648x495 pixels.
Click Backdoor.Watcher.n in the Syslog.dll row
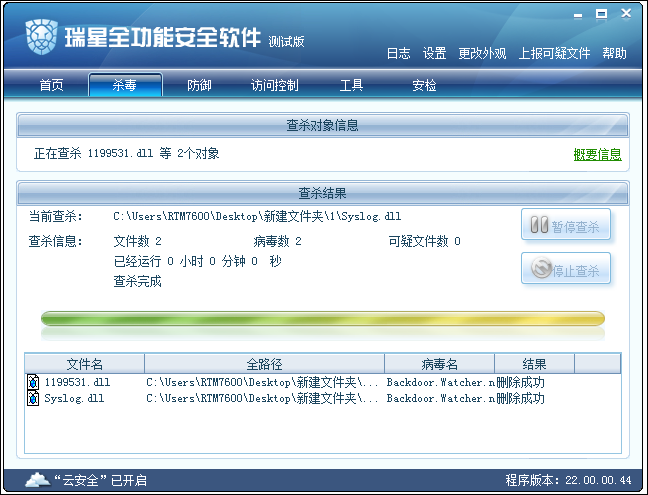coord(441,399)
